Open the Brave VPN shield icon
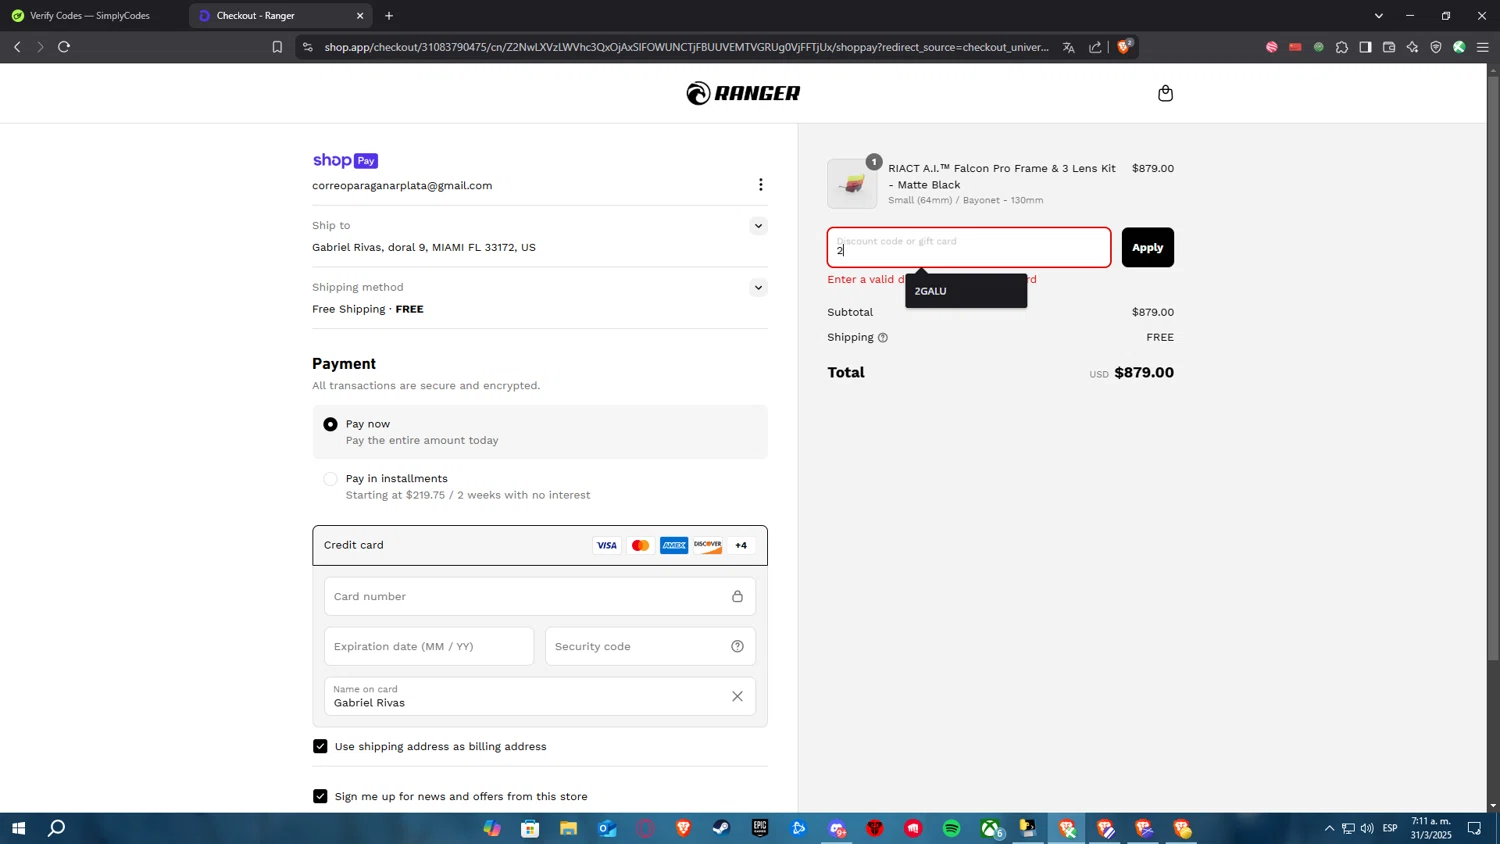This screenshot has height=844, width=1500. coord(1436,47)
